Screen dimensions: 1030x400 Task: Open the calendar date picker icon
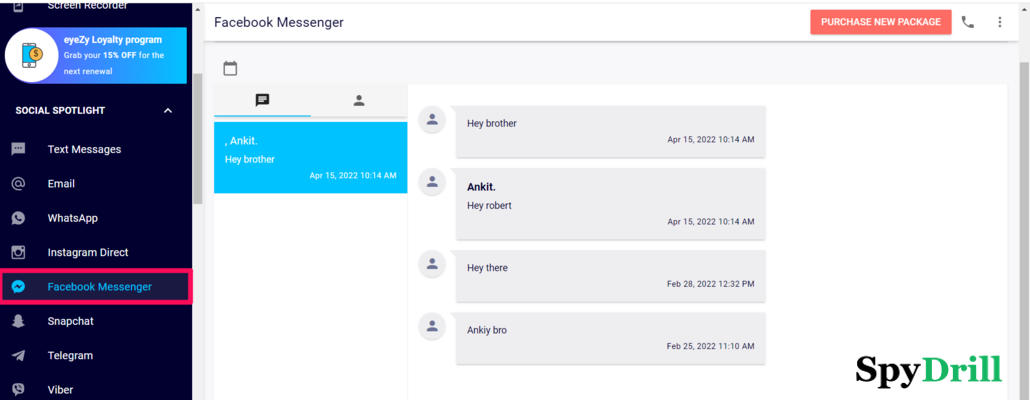(230, 69)
